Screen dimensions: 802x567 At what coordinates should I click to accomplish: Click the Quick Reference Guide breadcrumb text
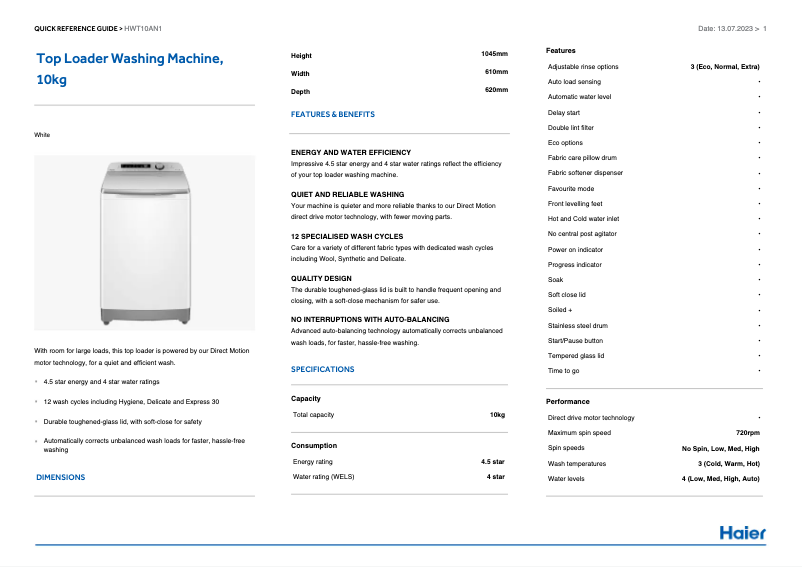click(x=76, y=29)
